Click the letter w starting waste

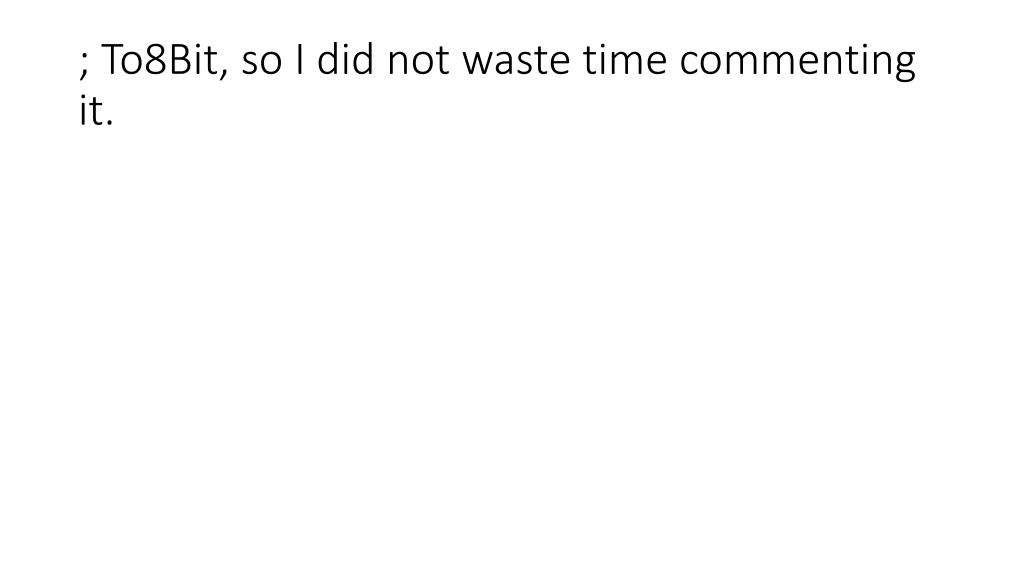[x=479, y=63]
